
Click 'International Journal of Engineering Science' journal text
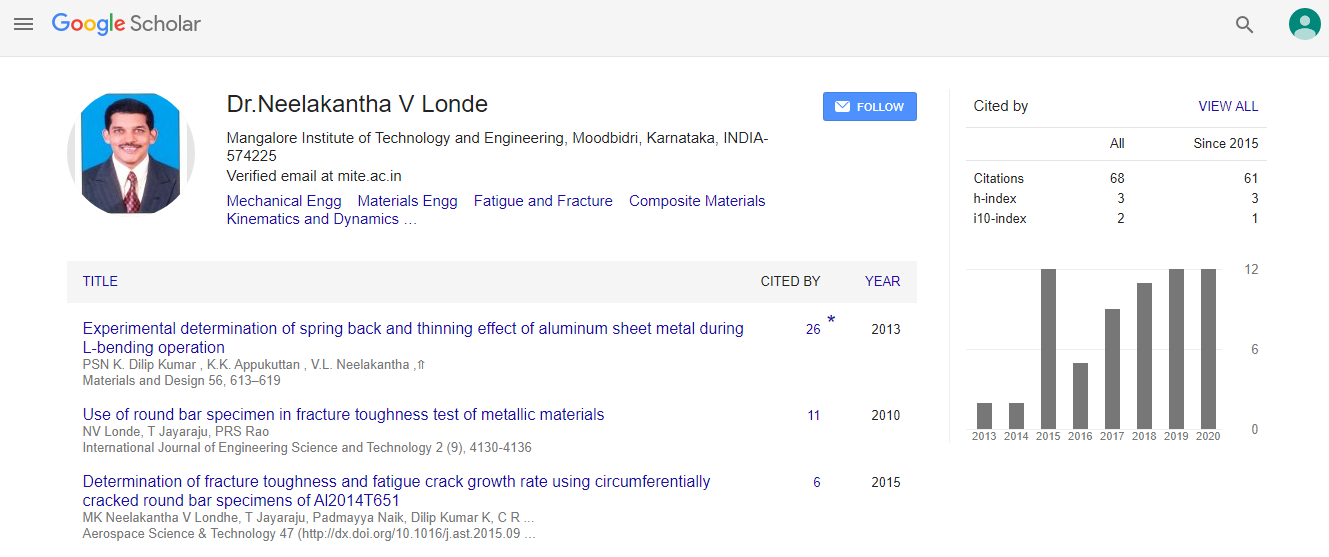pos(307,448)
